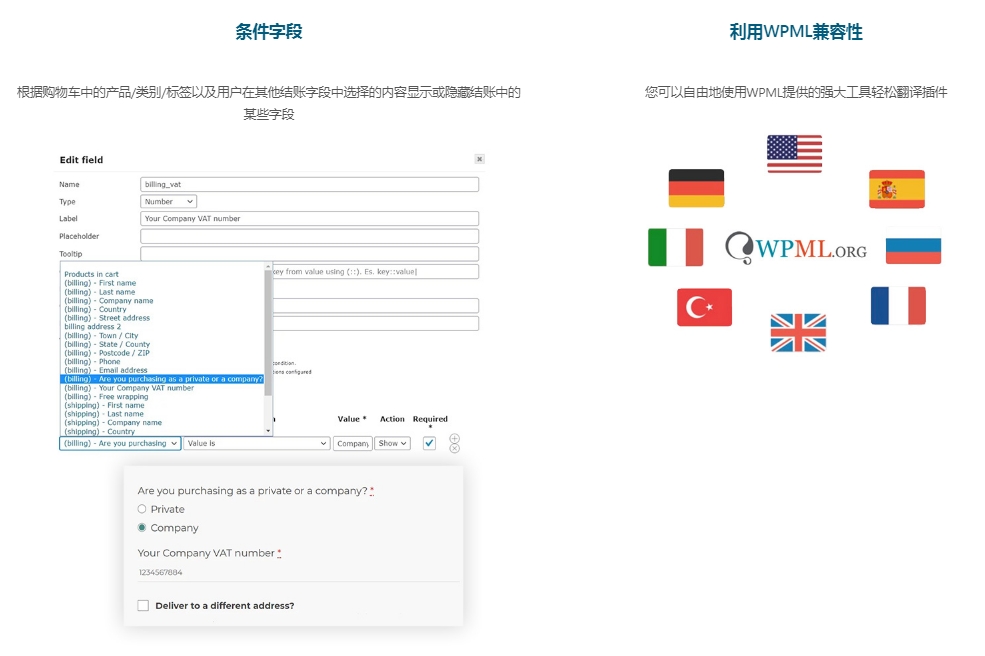Click the 条件字段 heading
This screenshot has height=656, width=985.
click(x=269, y=31)
